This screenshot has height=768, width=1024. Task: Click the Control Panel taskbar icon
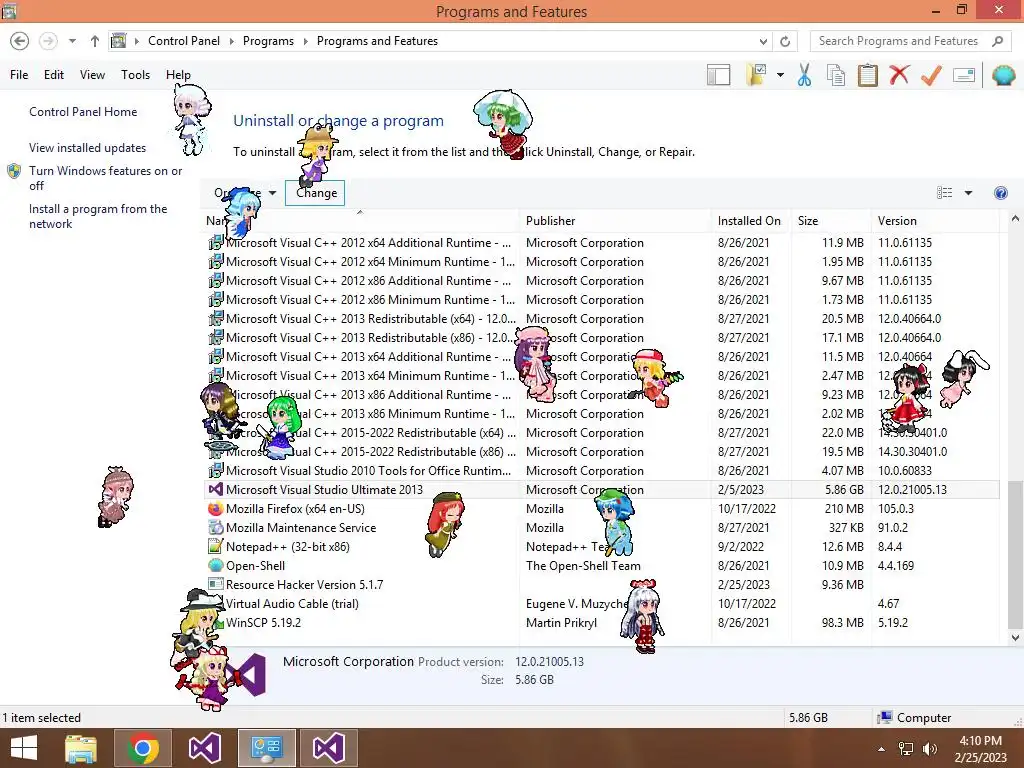click(266, 748)
